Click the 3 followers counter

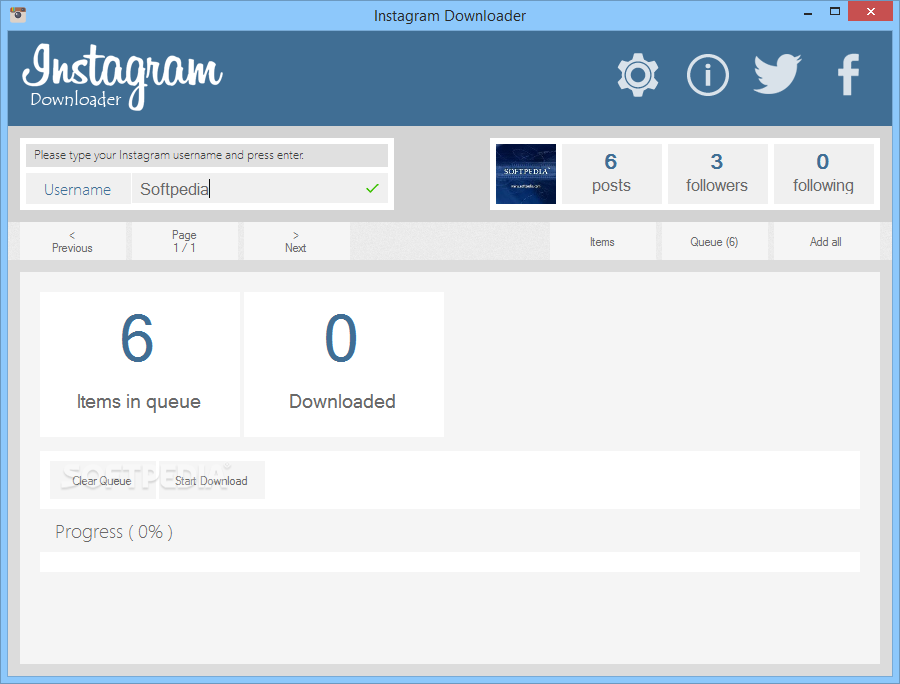(717, 174)
